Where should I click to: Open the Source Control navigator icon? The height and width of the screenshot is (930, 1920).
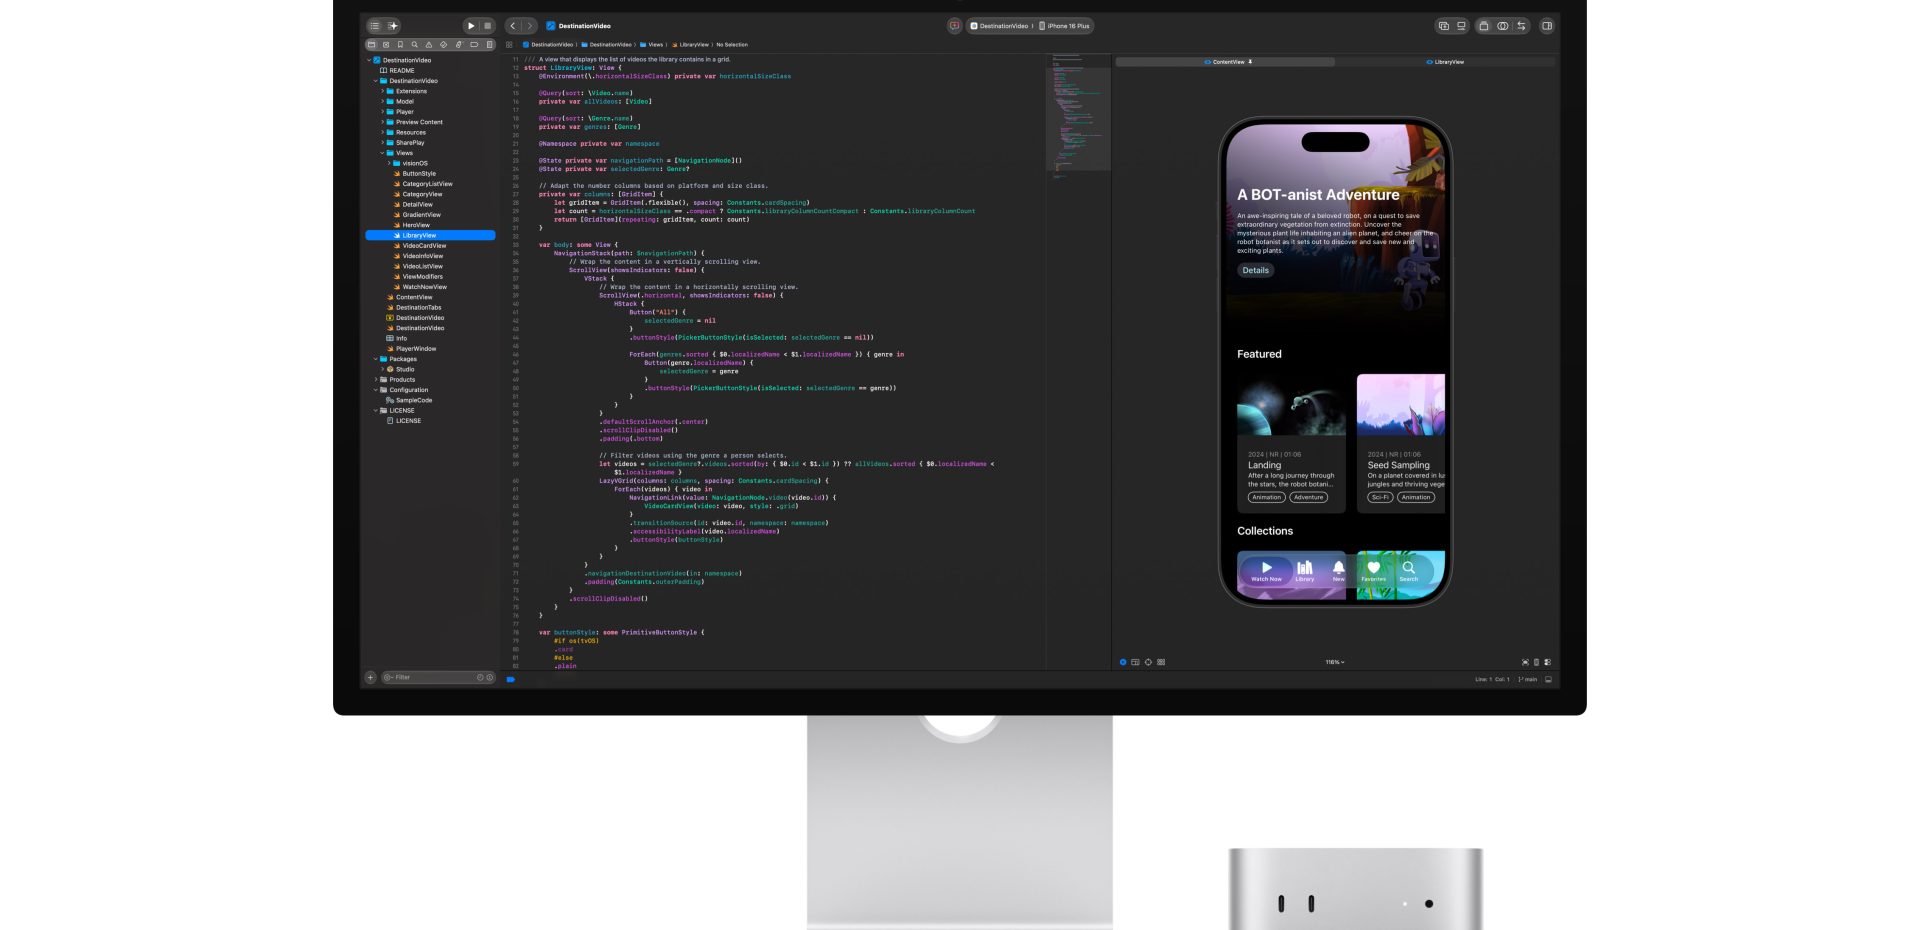coord(386,45)
